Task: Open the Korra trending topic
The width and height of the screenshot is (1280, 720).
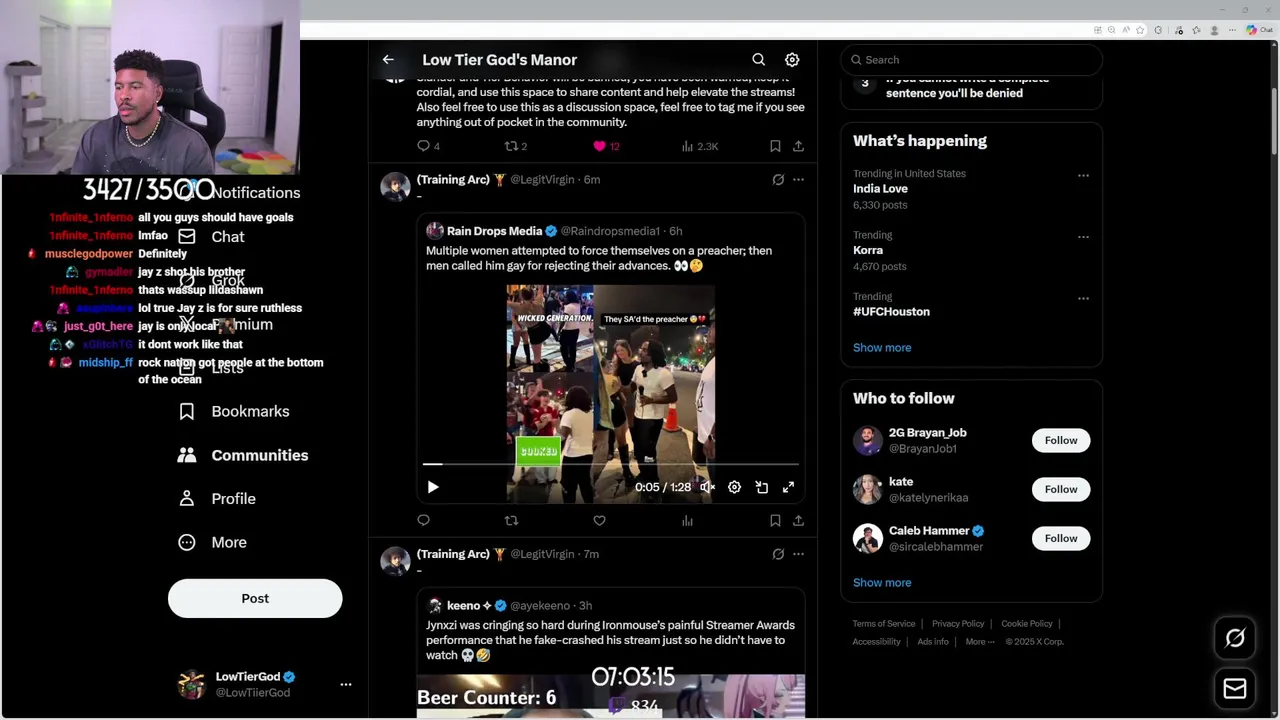Action: [x=868, y=250]
